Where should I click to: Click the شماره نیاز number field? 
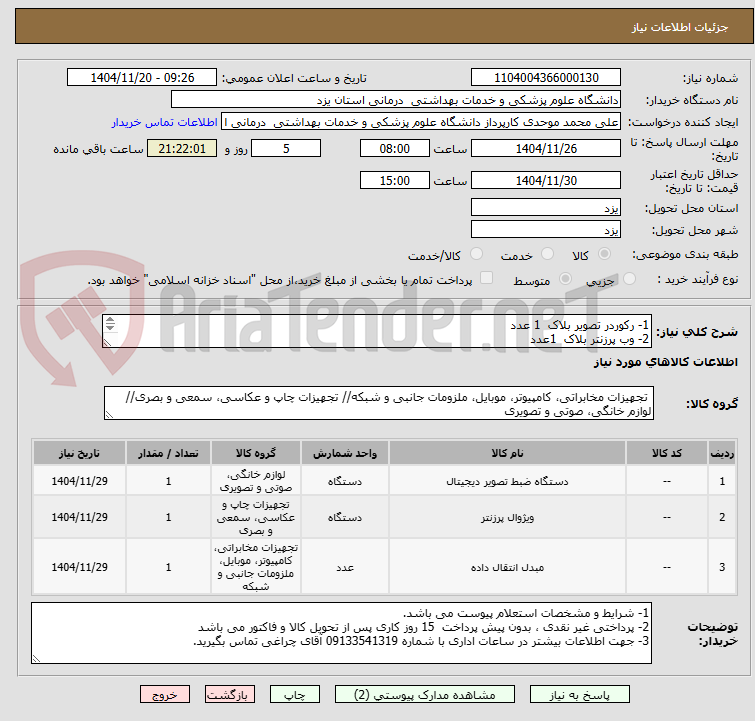click(x=546, y=78)
